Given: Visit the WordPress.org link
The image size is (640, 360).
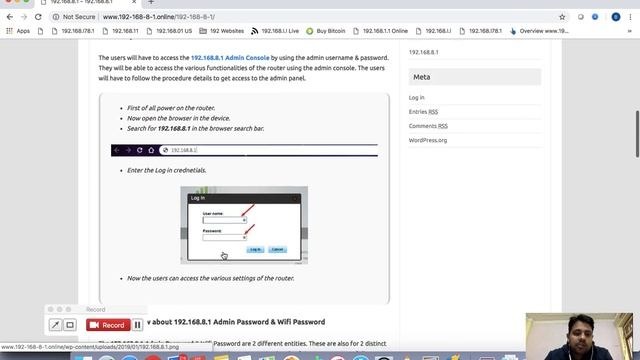Looking at the screenshot, I should [x=428, y=140].
